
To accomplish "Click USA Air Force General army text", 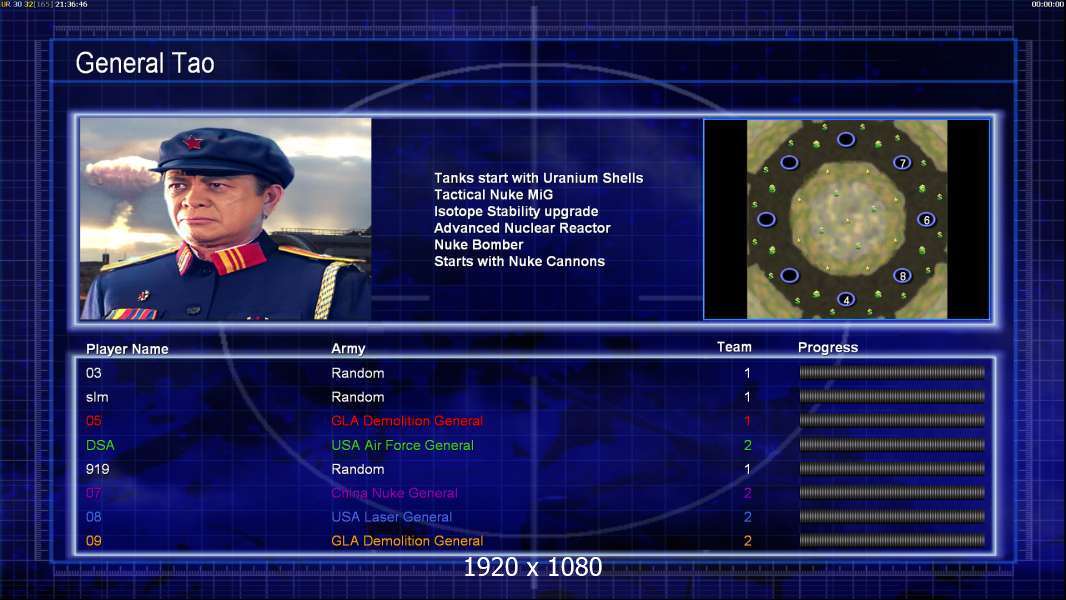I will click(402, 445).
